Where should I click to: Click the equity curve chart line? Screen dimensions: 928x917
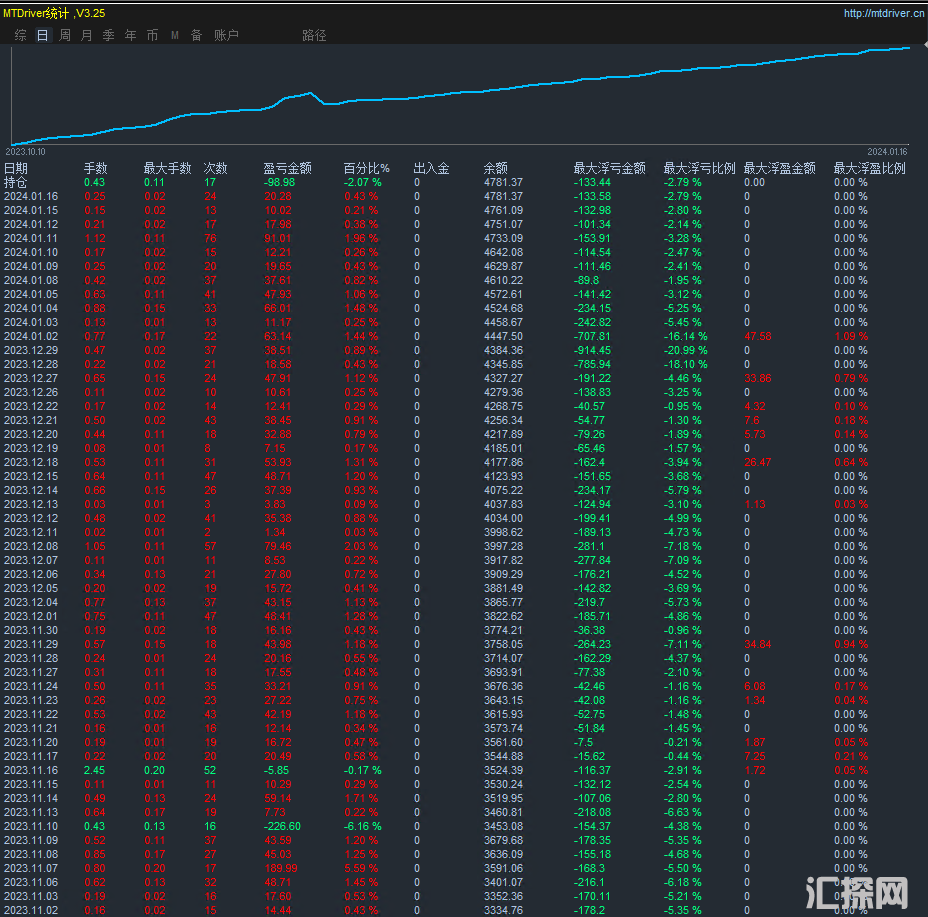point(500,88)
